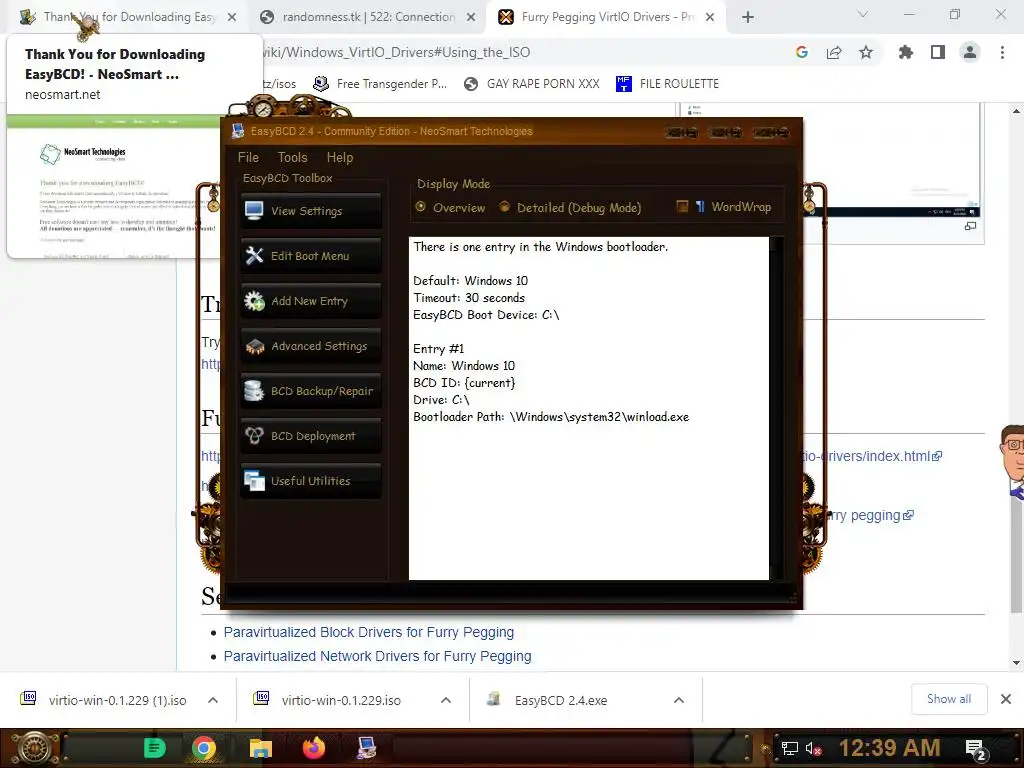Click the EasyBCD title bar icon
This screenshot has height=768, width=1024.
(238, 131)
